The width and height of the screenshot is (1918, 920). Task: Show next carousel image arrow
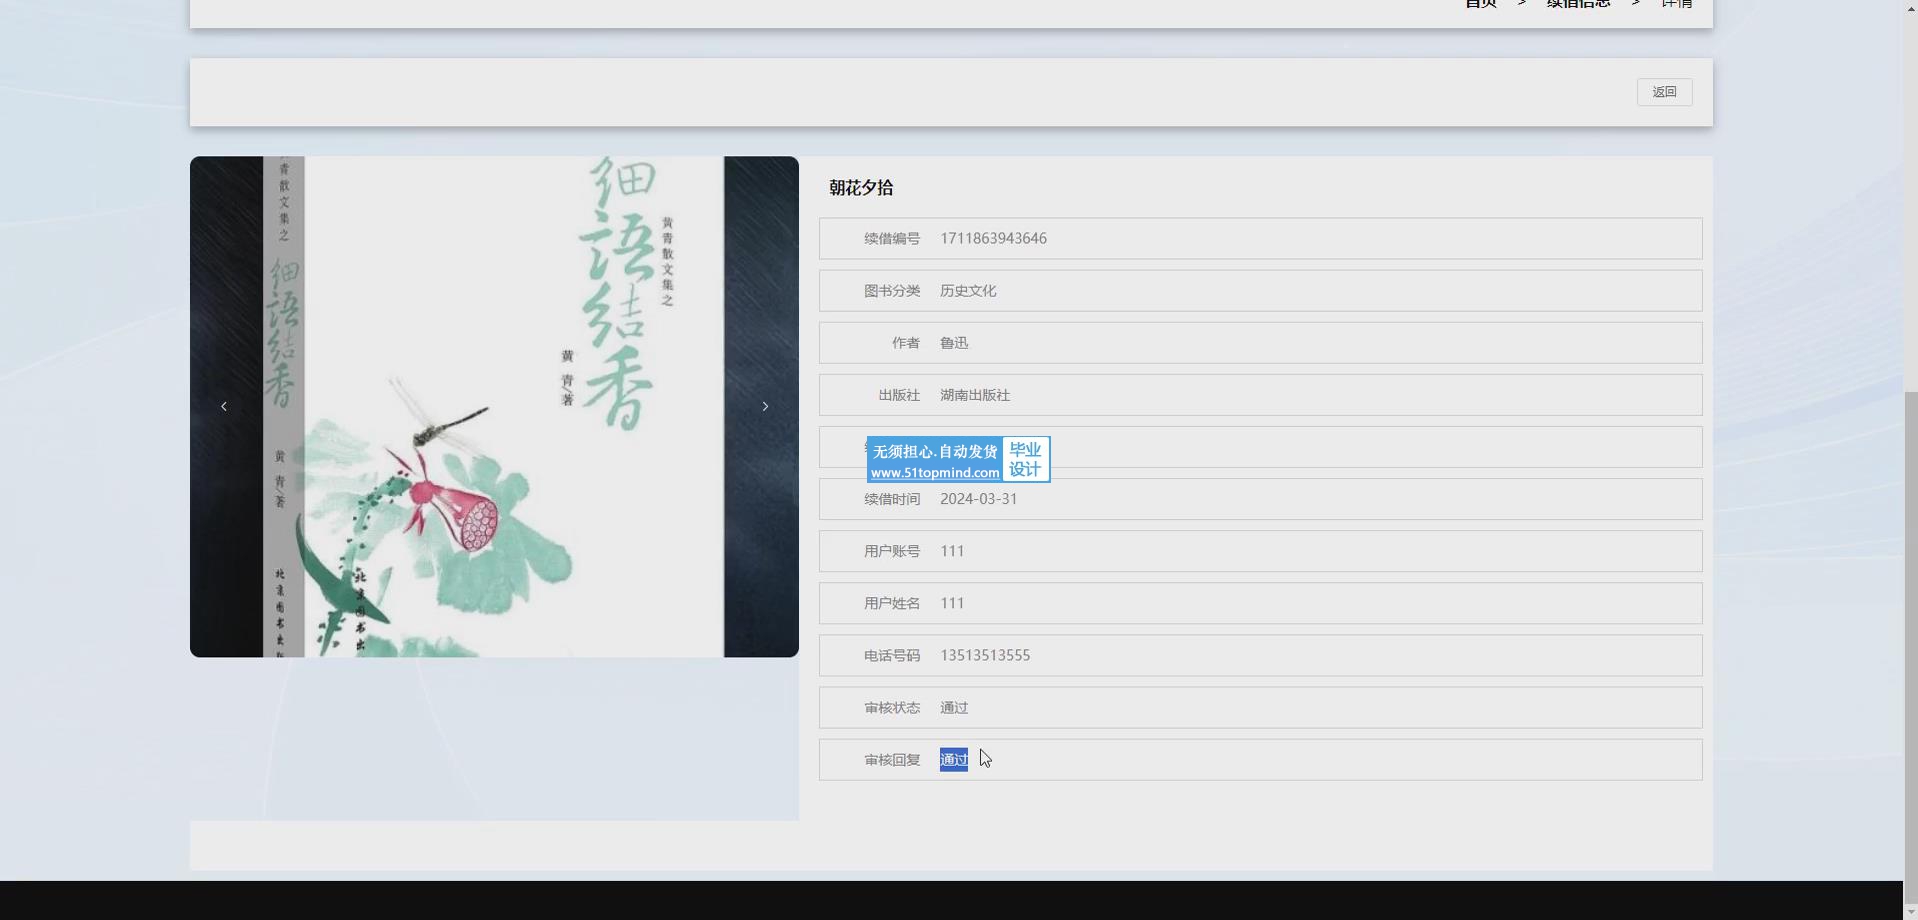[x=765, y=406]
